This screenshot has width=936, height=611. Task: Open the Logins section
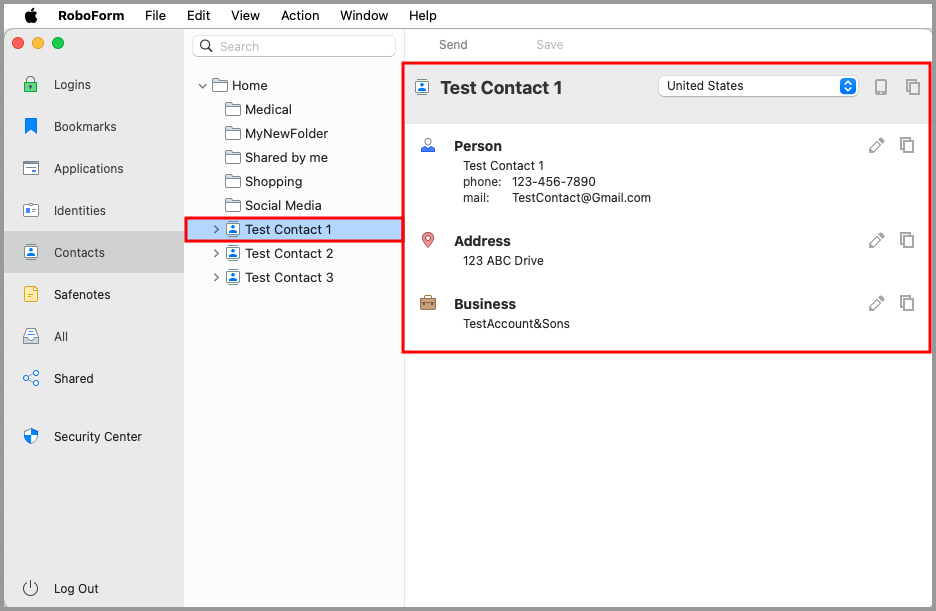pyautogui.click(x=94, y=85)
